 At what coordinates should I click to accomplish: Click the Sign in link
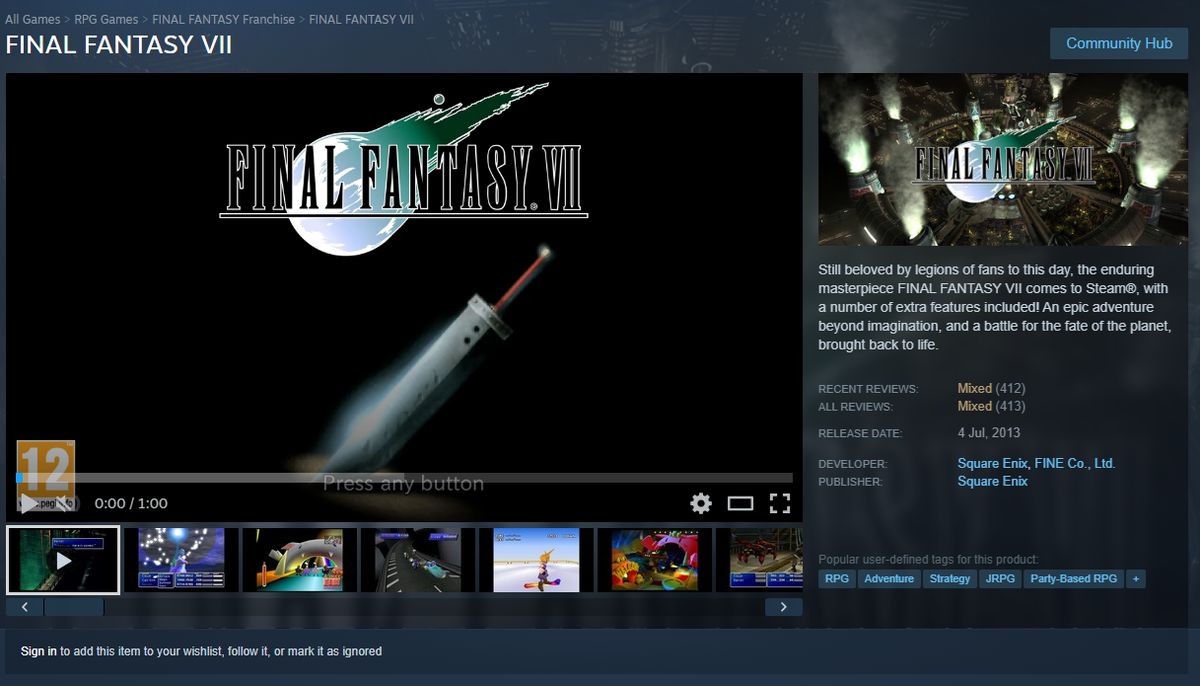coord(39,651)
